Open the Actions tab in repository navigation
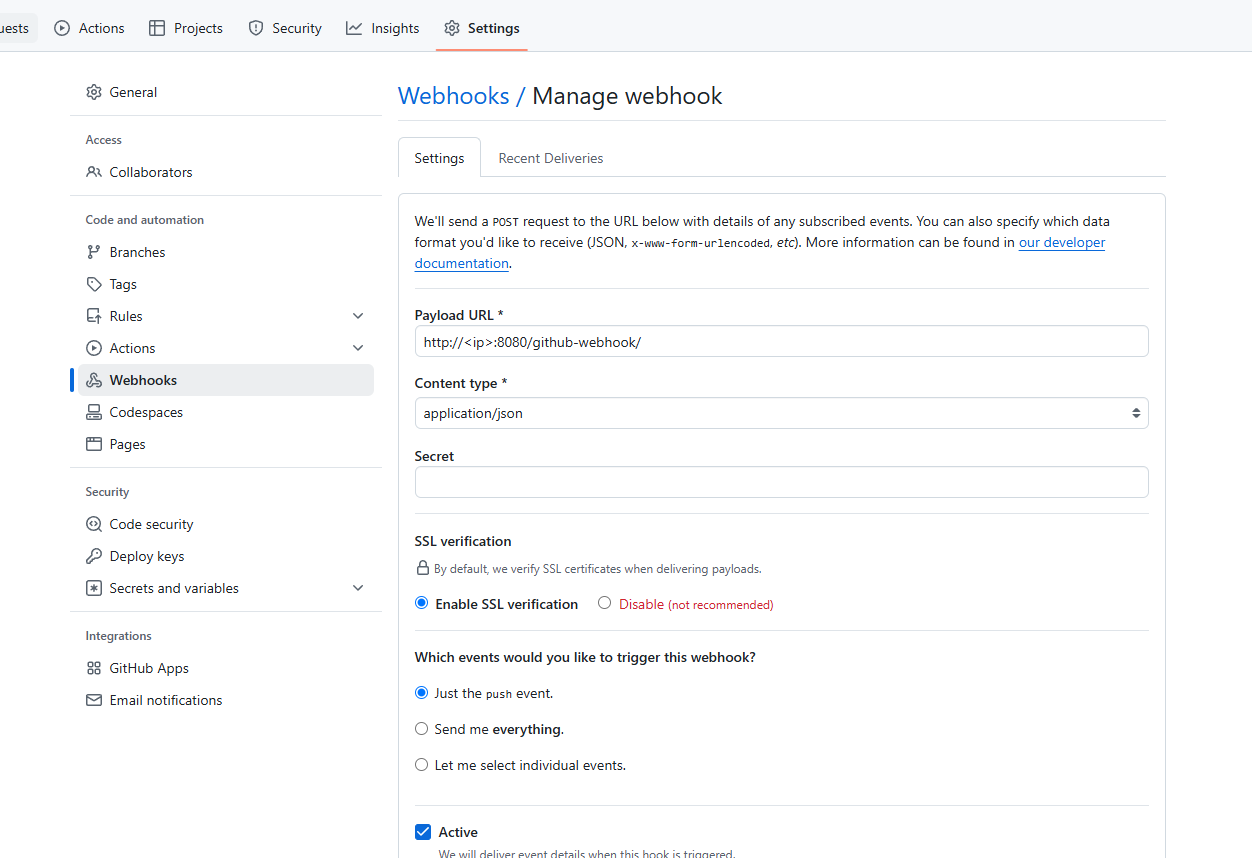This screenshot has width=1252, height=858. point(90,28)
